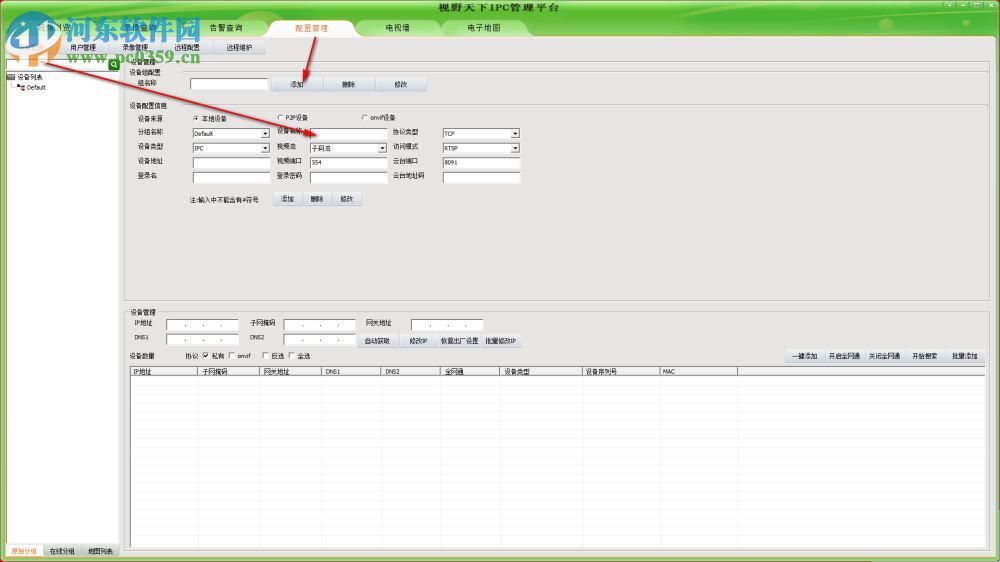This screenshot has width=1000, height=562.
Task: Select the 设备列表 tree root icon
Action: pyautogui.click(x=11, y=77)
